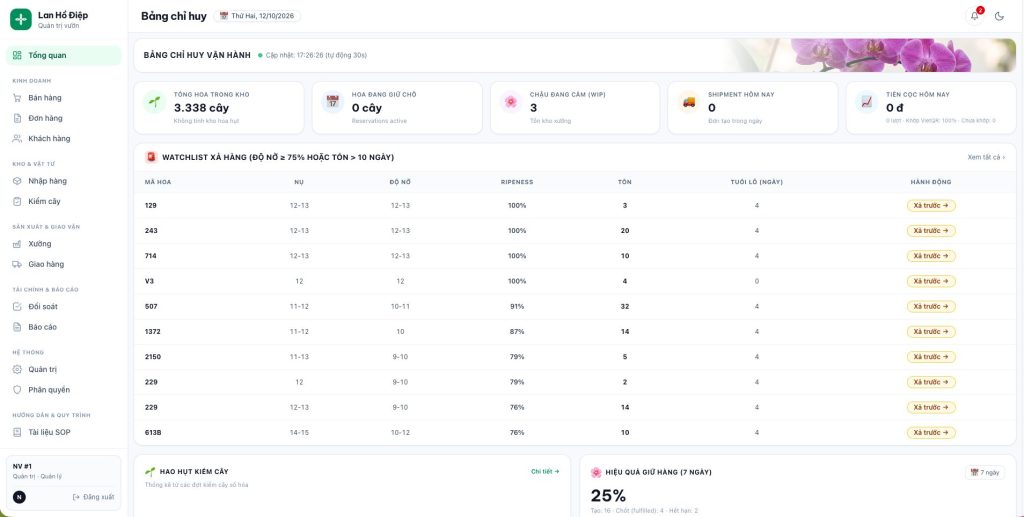Click the Watchlist xả hàng red icon

point(151,157)
